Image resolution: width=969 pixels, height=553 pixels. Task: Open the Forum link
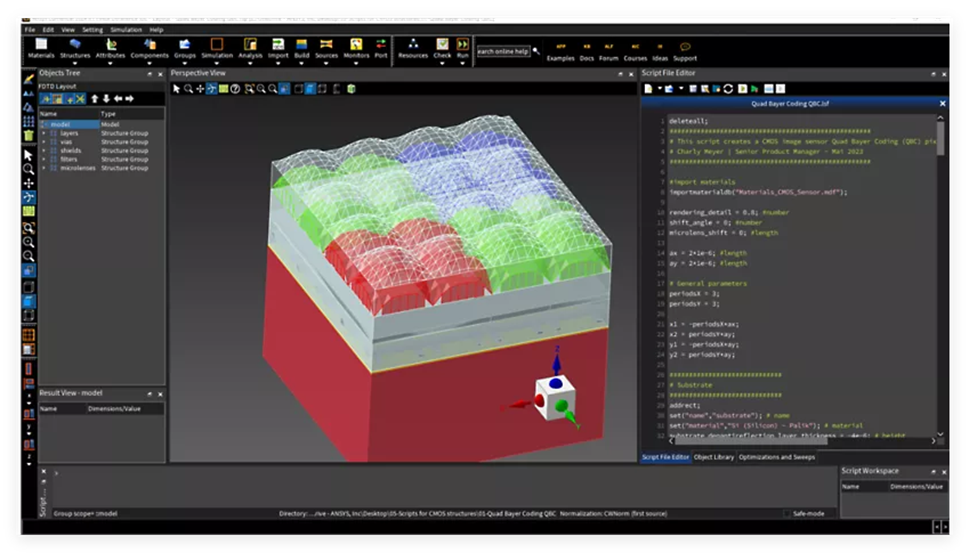pyautogui.click(x=609, y=53)
